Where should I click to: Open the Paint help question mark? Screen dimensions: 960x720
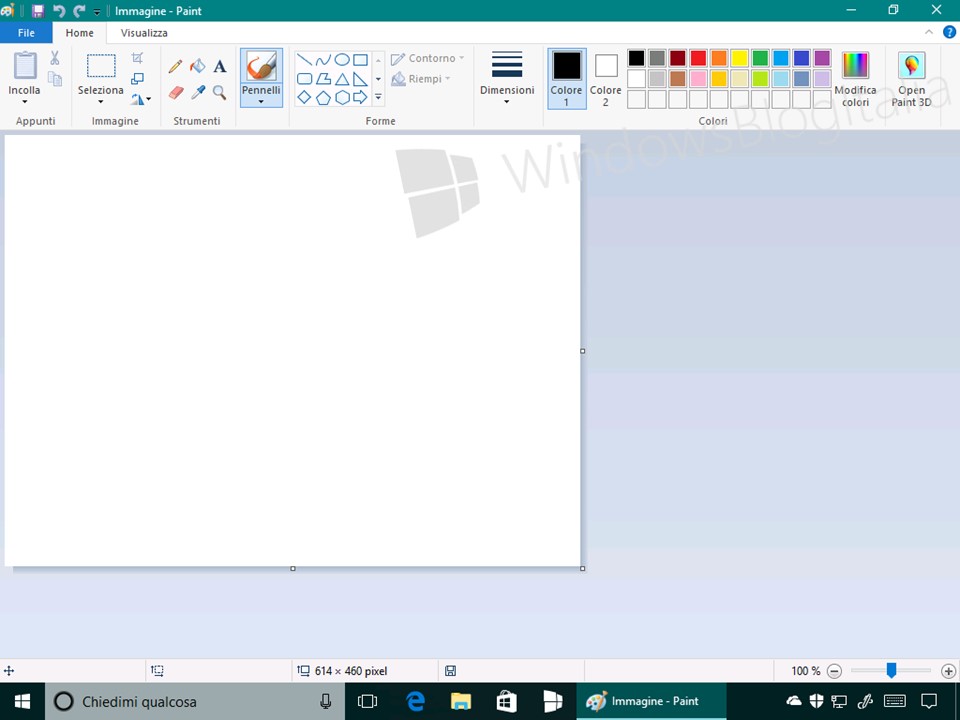(x=949, y=32)
